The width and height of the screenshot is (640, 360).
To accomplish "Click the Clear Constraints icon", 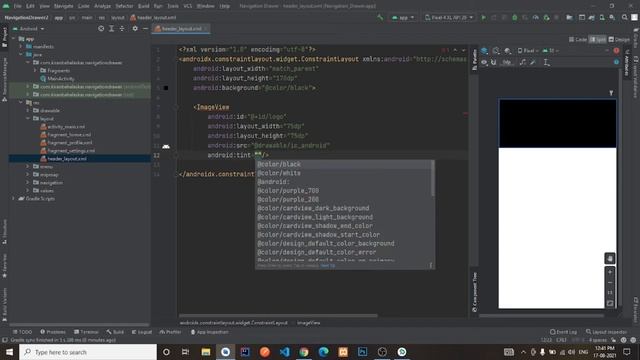I will (x=523, y=62).
